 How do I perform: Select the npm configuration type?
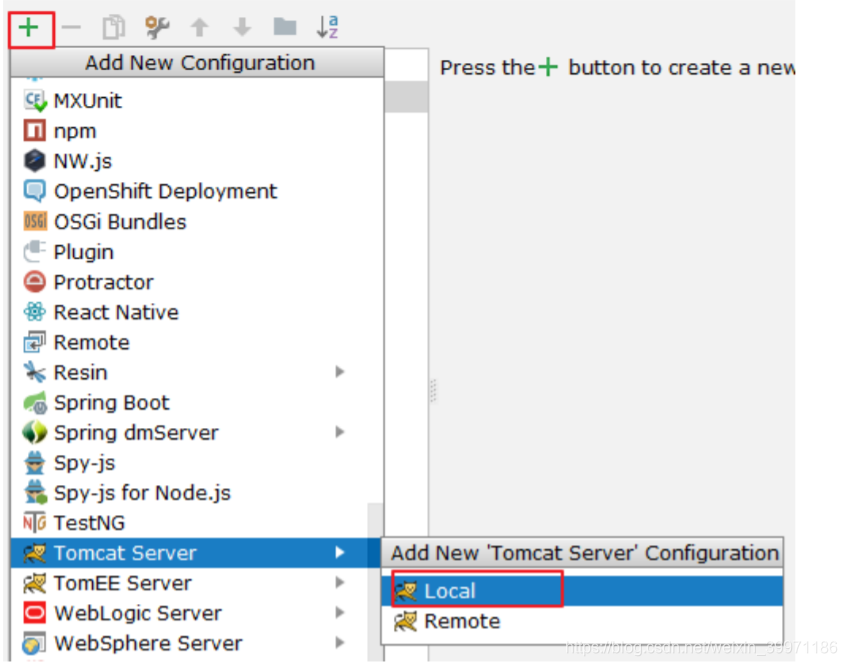(197, 131)
